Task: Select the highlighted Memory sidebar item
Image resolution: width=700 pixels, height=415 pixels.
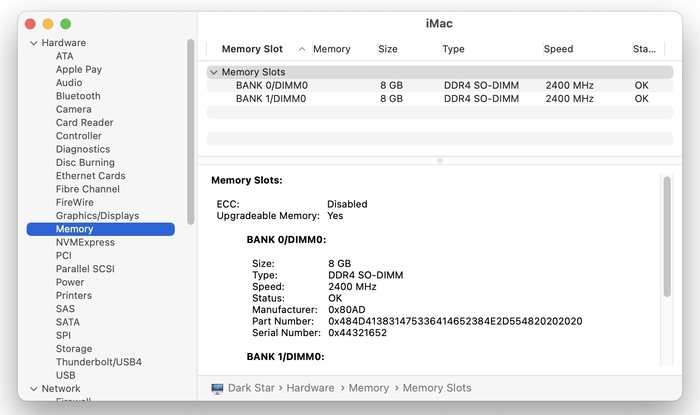Action: click(100, 229)
